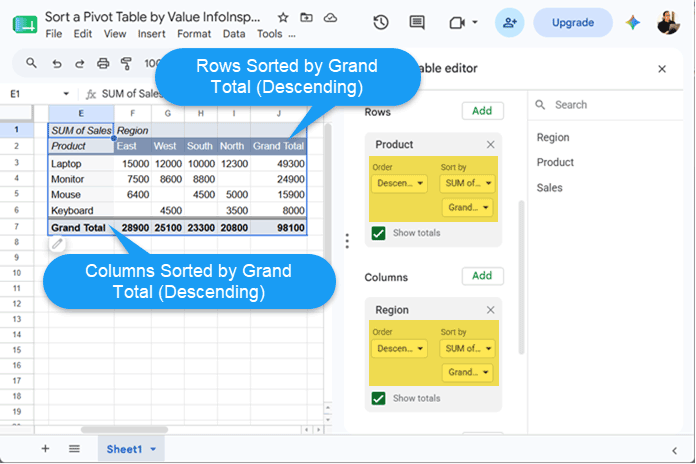696x464 pixels.
Task: Select row 7 header
Action: pyautogui.click(x=16, y=227)
